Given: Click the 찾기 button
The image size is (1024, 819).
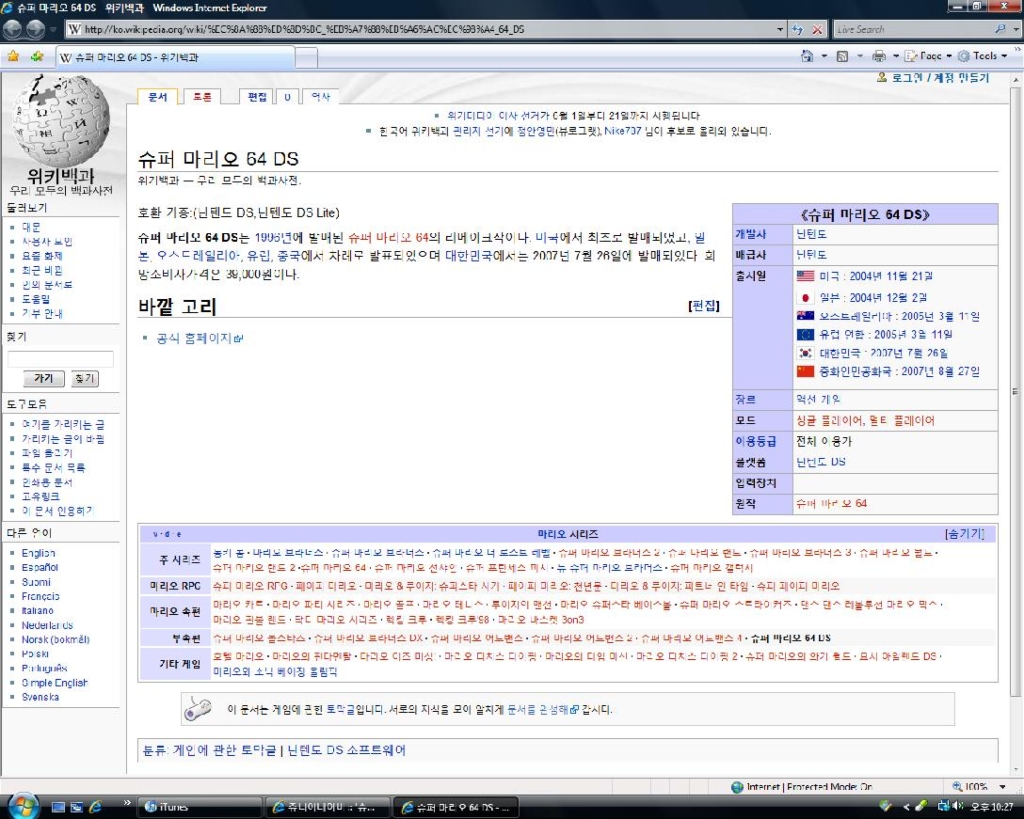Looking at the screenshot, I should tap(84, 378).
